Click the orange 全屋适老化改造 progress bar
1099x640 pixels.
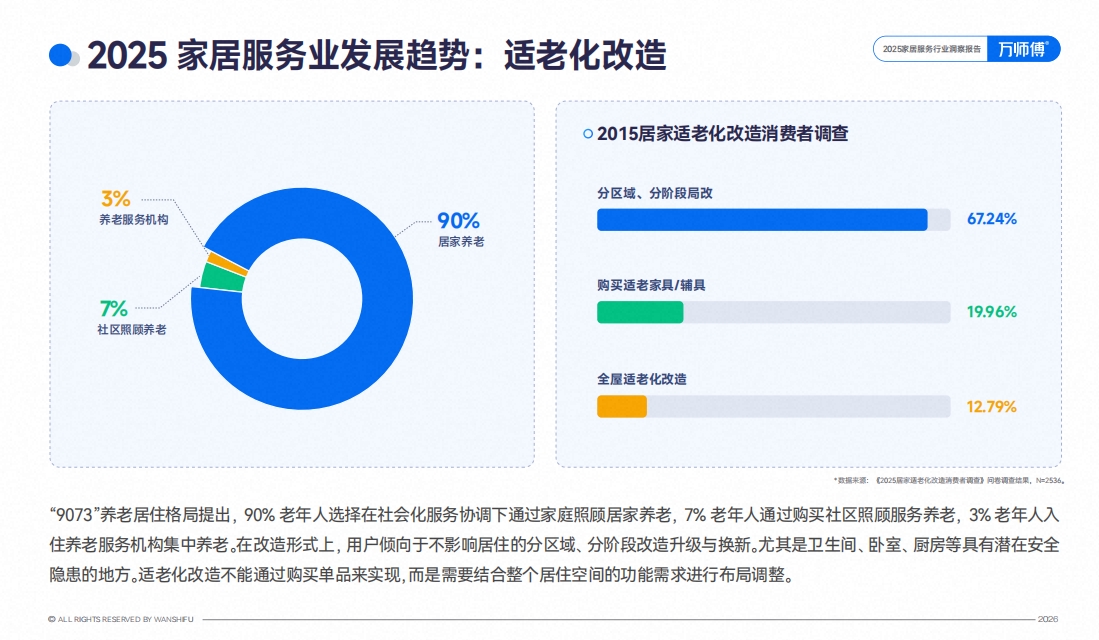(x=622, y=406)
